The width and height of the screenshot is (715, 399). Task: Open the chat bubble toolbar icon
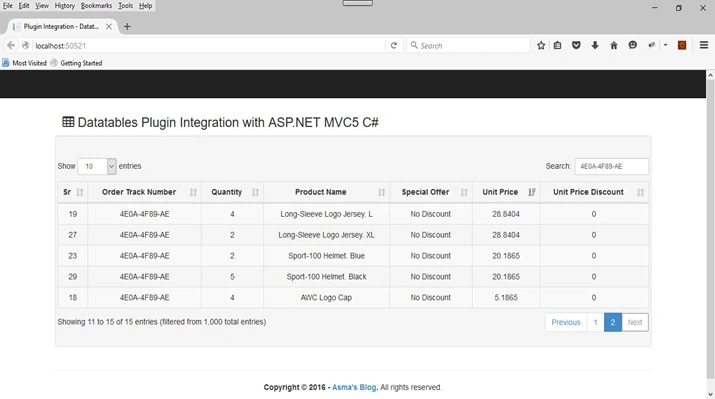tap(632, 45)
